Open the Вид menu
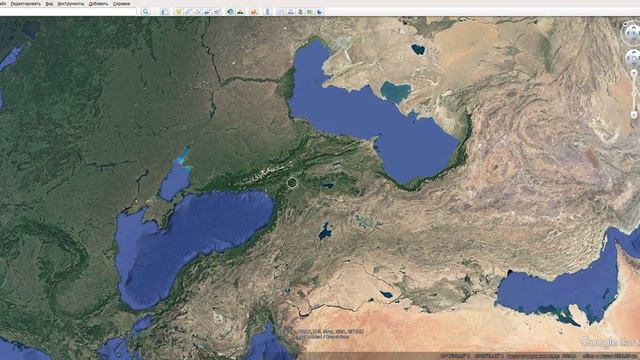 pyautogui.click(x=49, y=3)
